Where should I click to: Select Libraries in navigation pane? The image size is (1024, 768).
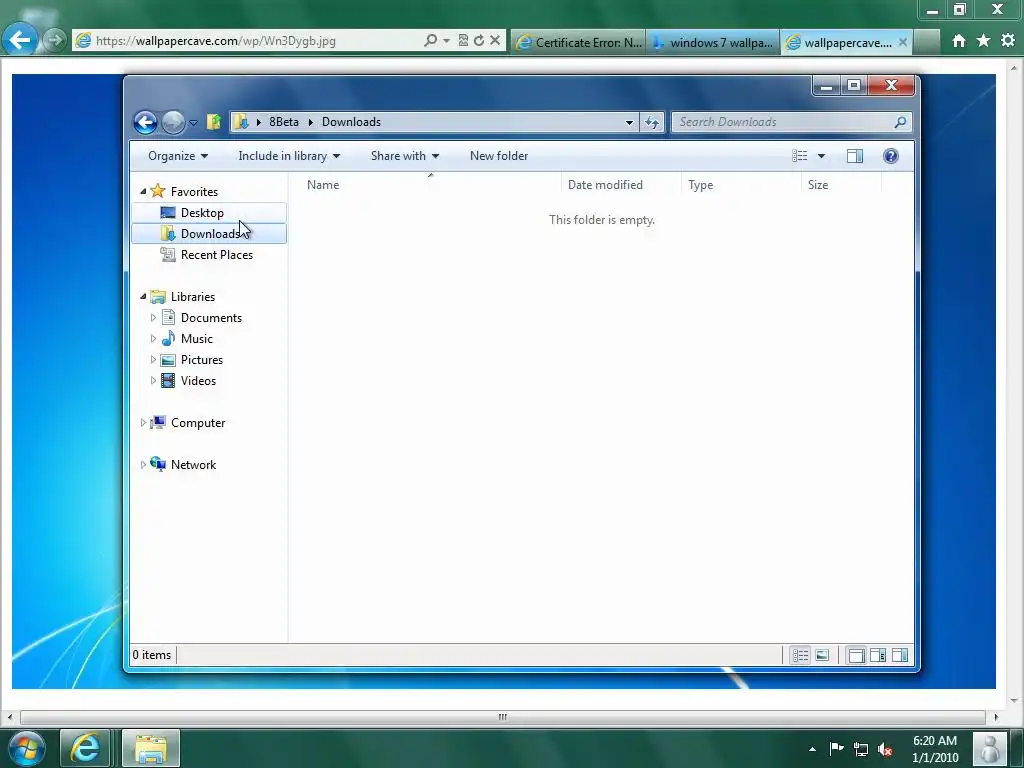[x=193, y=296]
